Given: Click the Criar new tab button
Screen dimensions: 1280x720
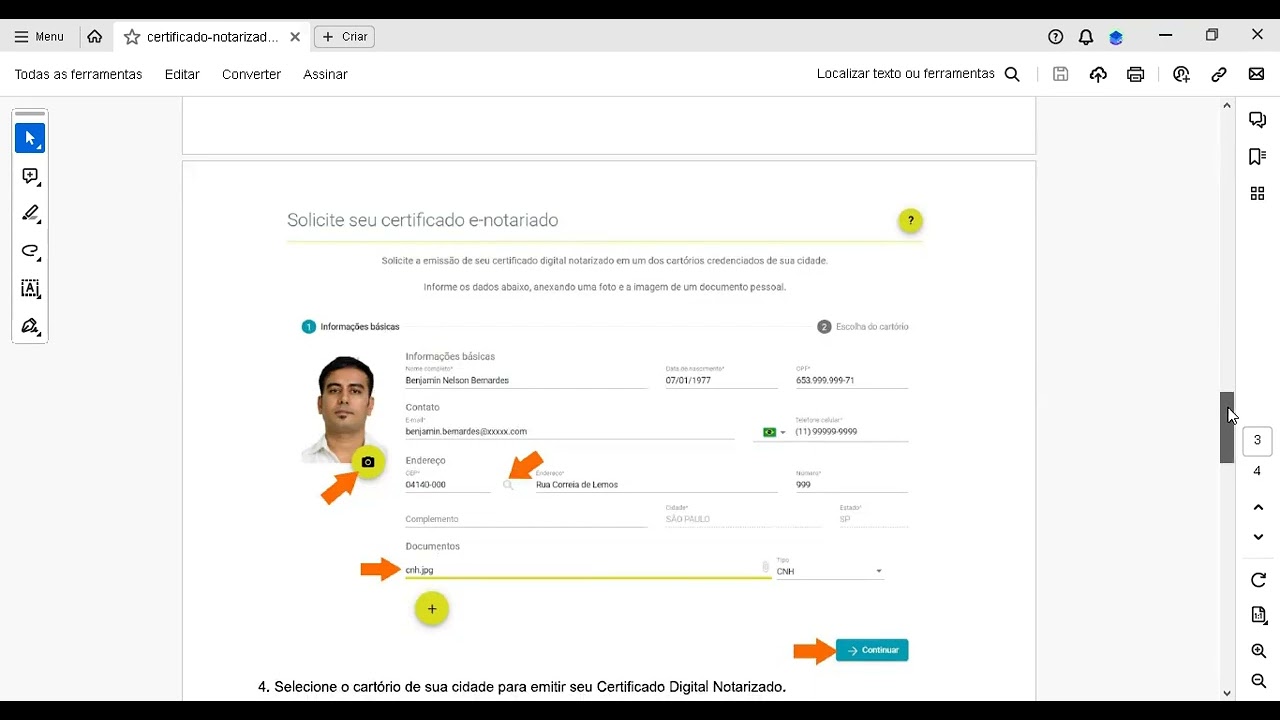Looking at the screenshot, I should [344, 37].
